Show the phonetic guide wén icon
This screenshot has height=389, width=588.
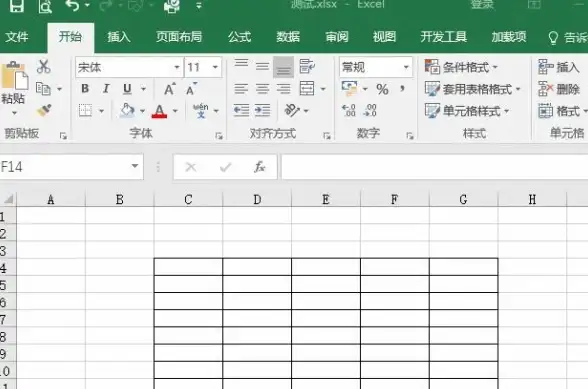pyautogui.click(x=201, y=111)
